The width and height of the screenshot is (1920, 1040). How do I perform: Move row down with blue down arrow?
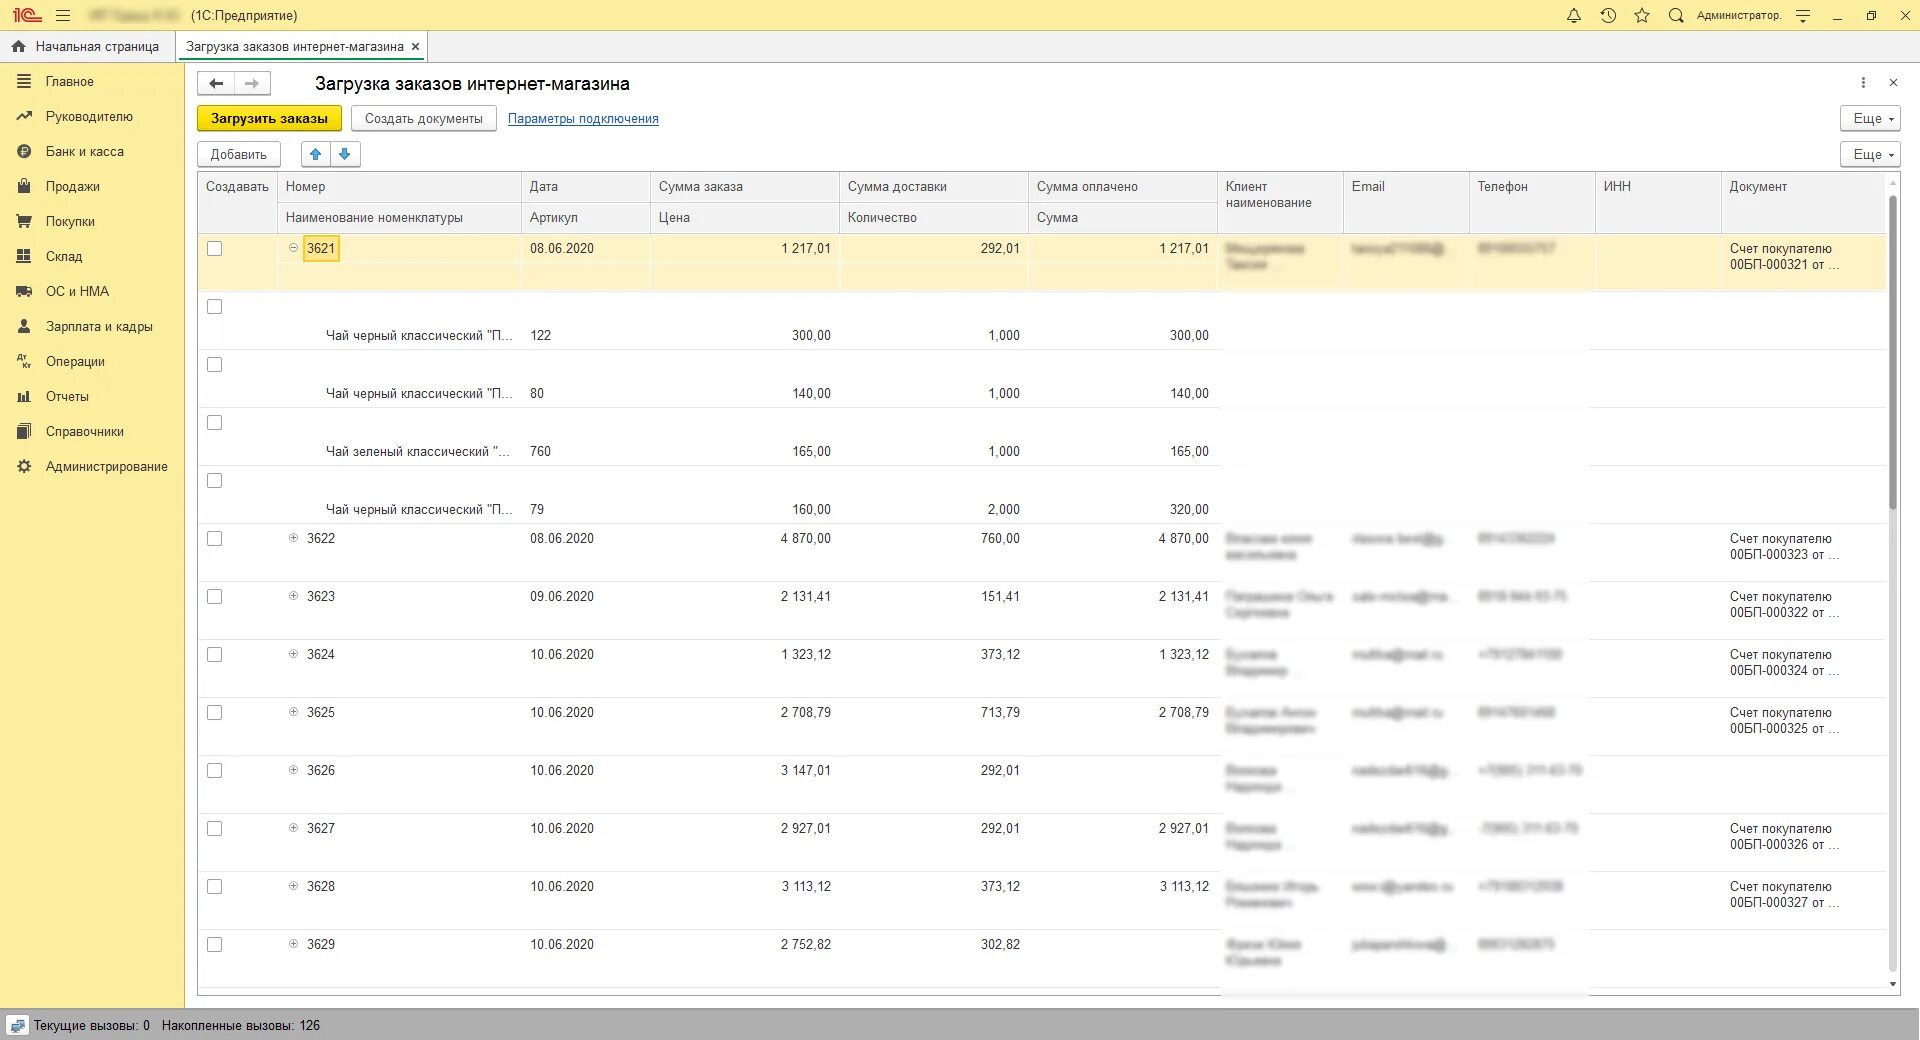coord(345,154)
